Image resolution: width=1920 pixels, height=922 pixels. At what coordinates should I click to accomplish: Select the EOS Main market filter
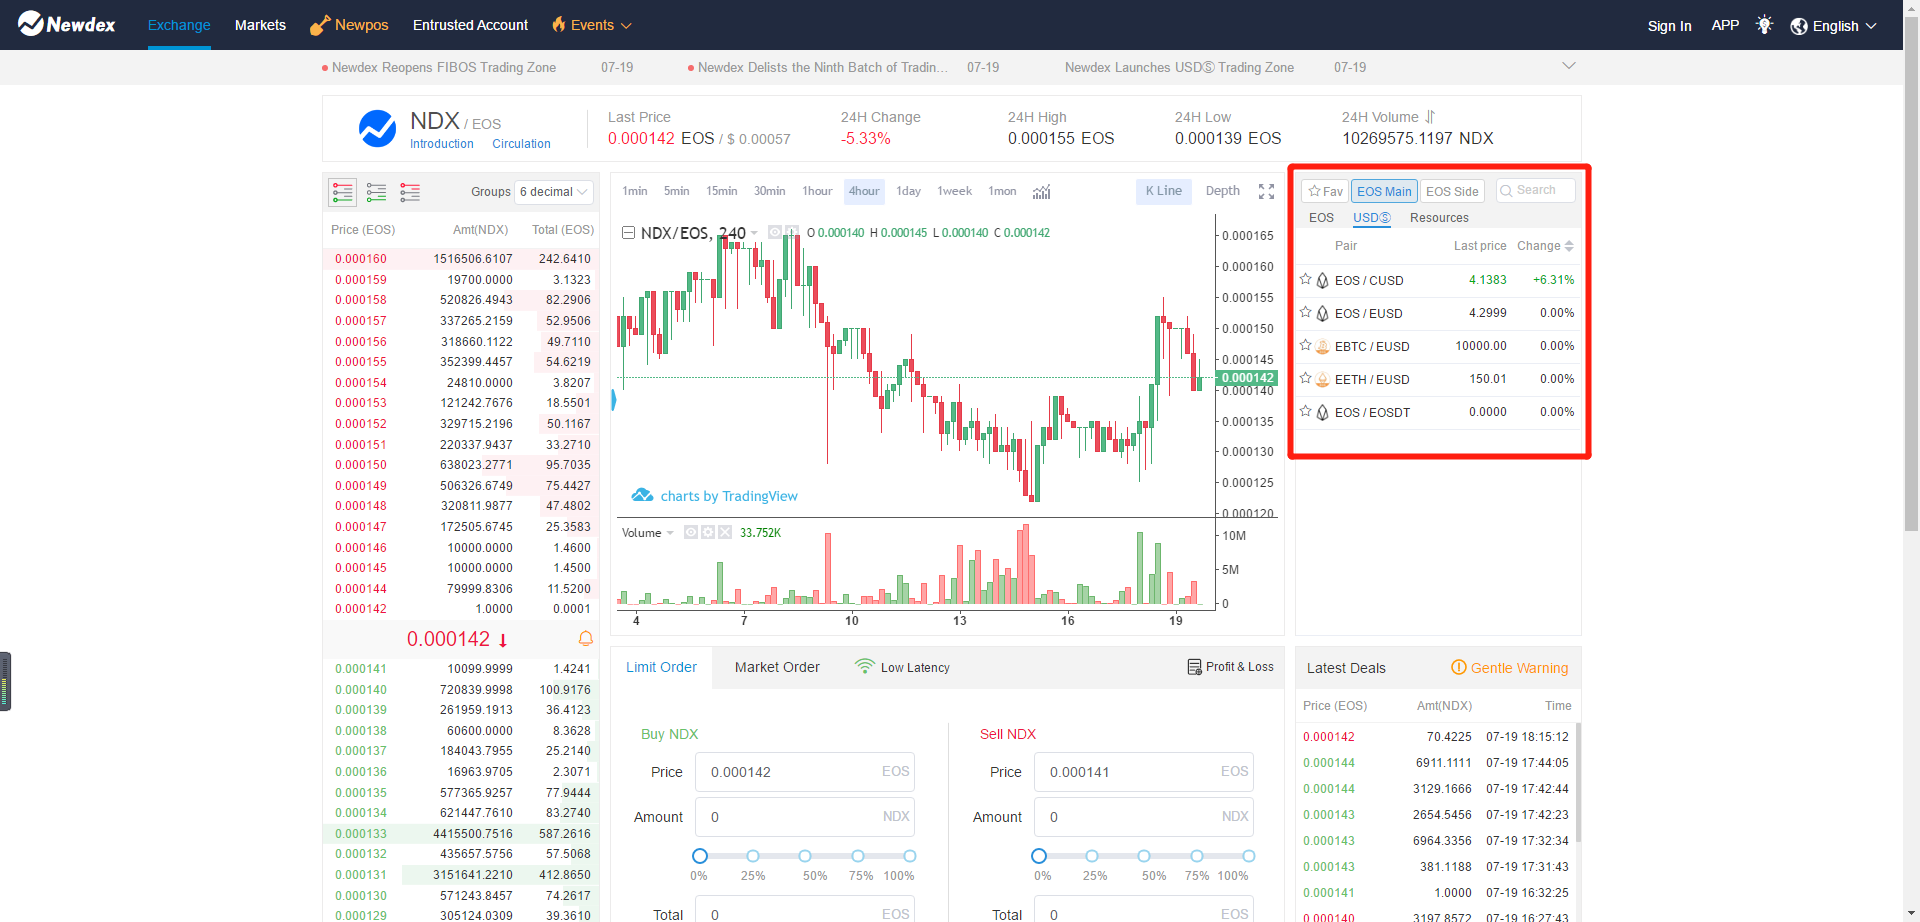1384,191
